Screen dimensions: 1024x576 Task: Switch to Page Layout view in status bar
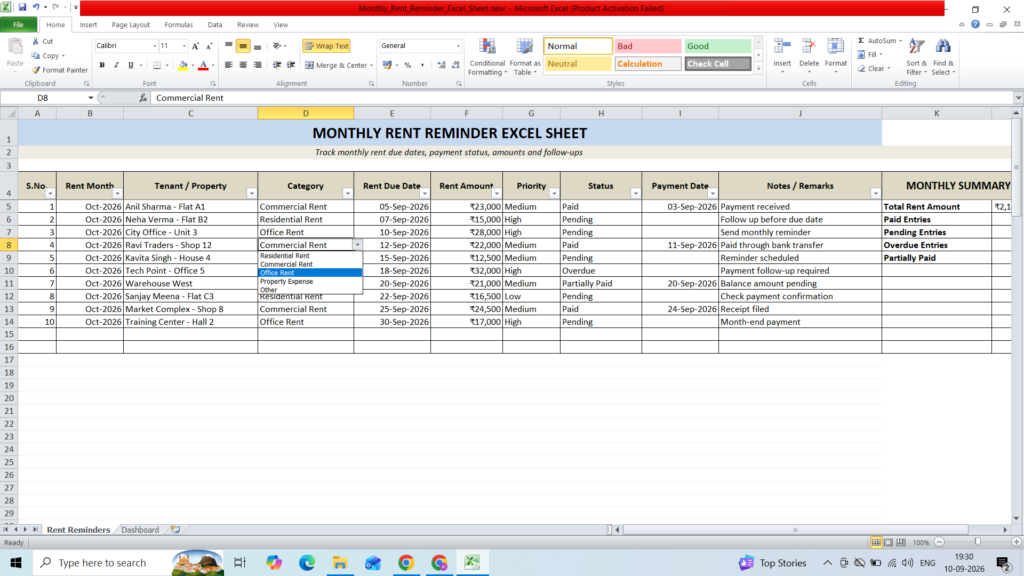point(889,543)
